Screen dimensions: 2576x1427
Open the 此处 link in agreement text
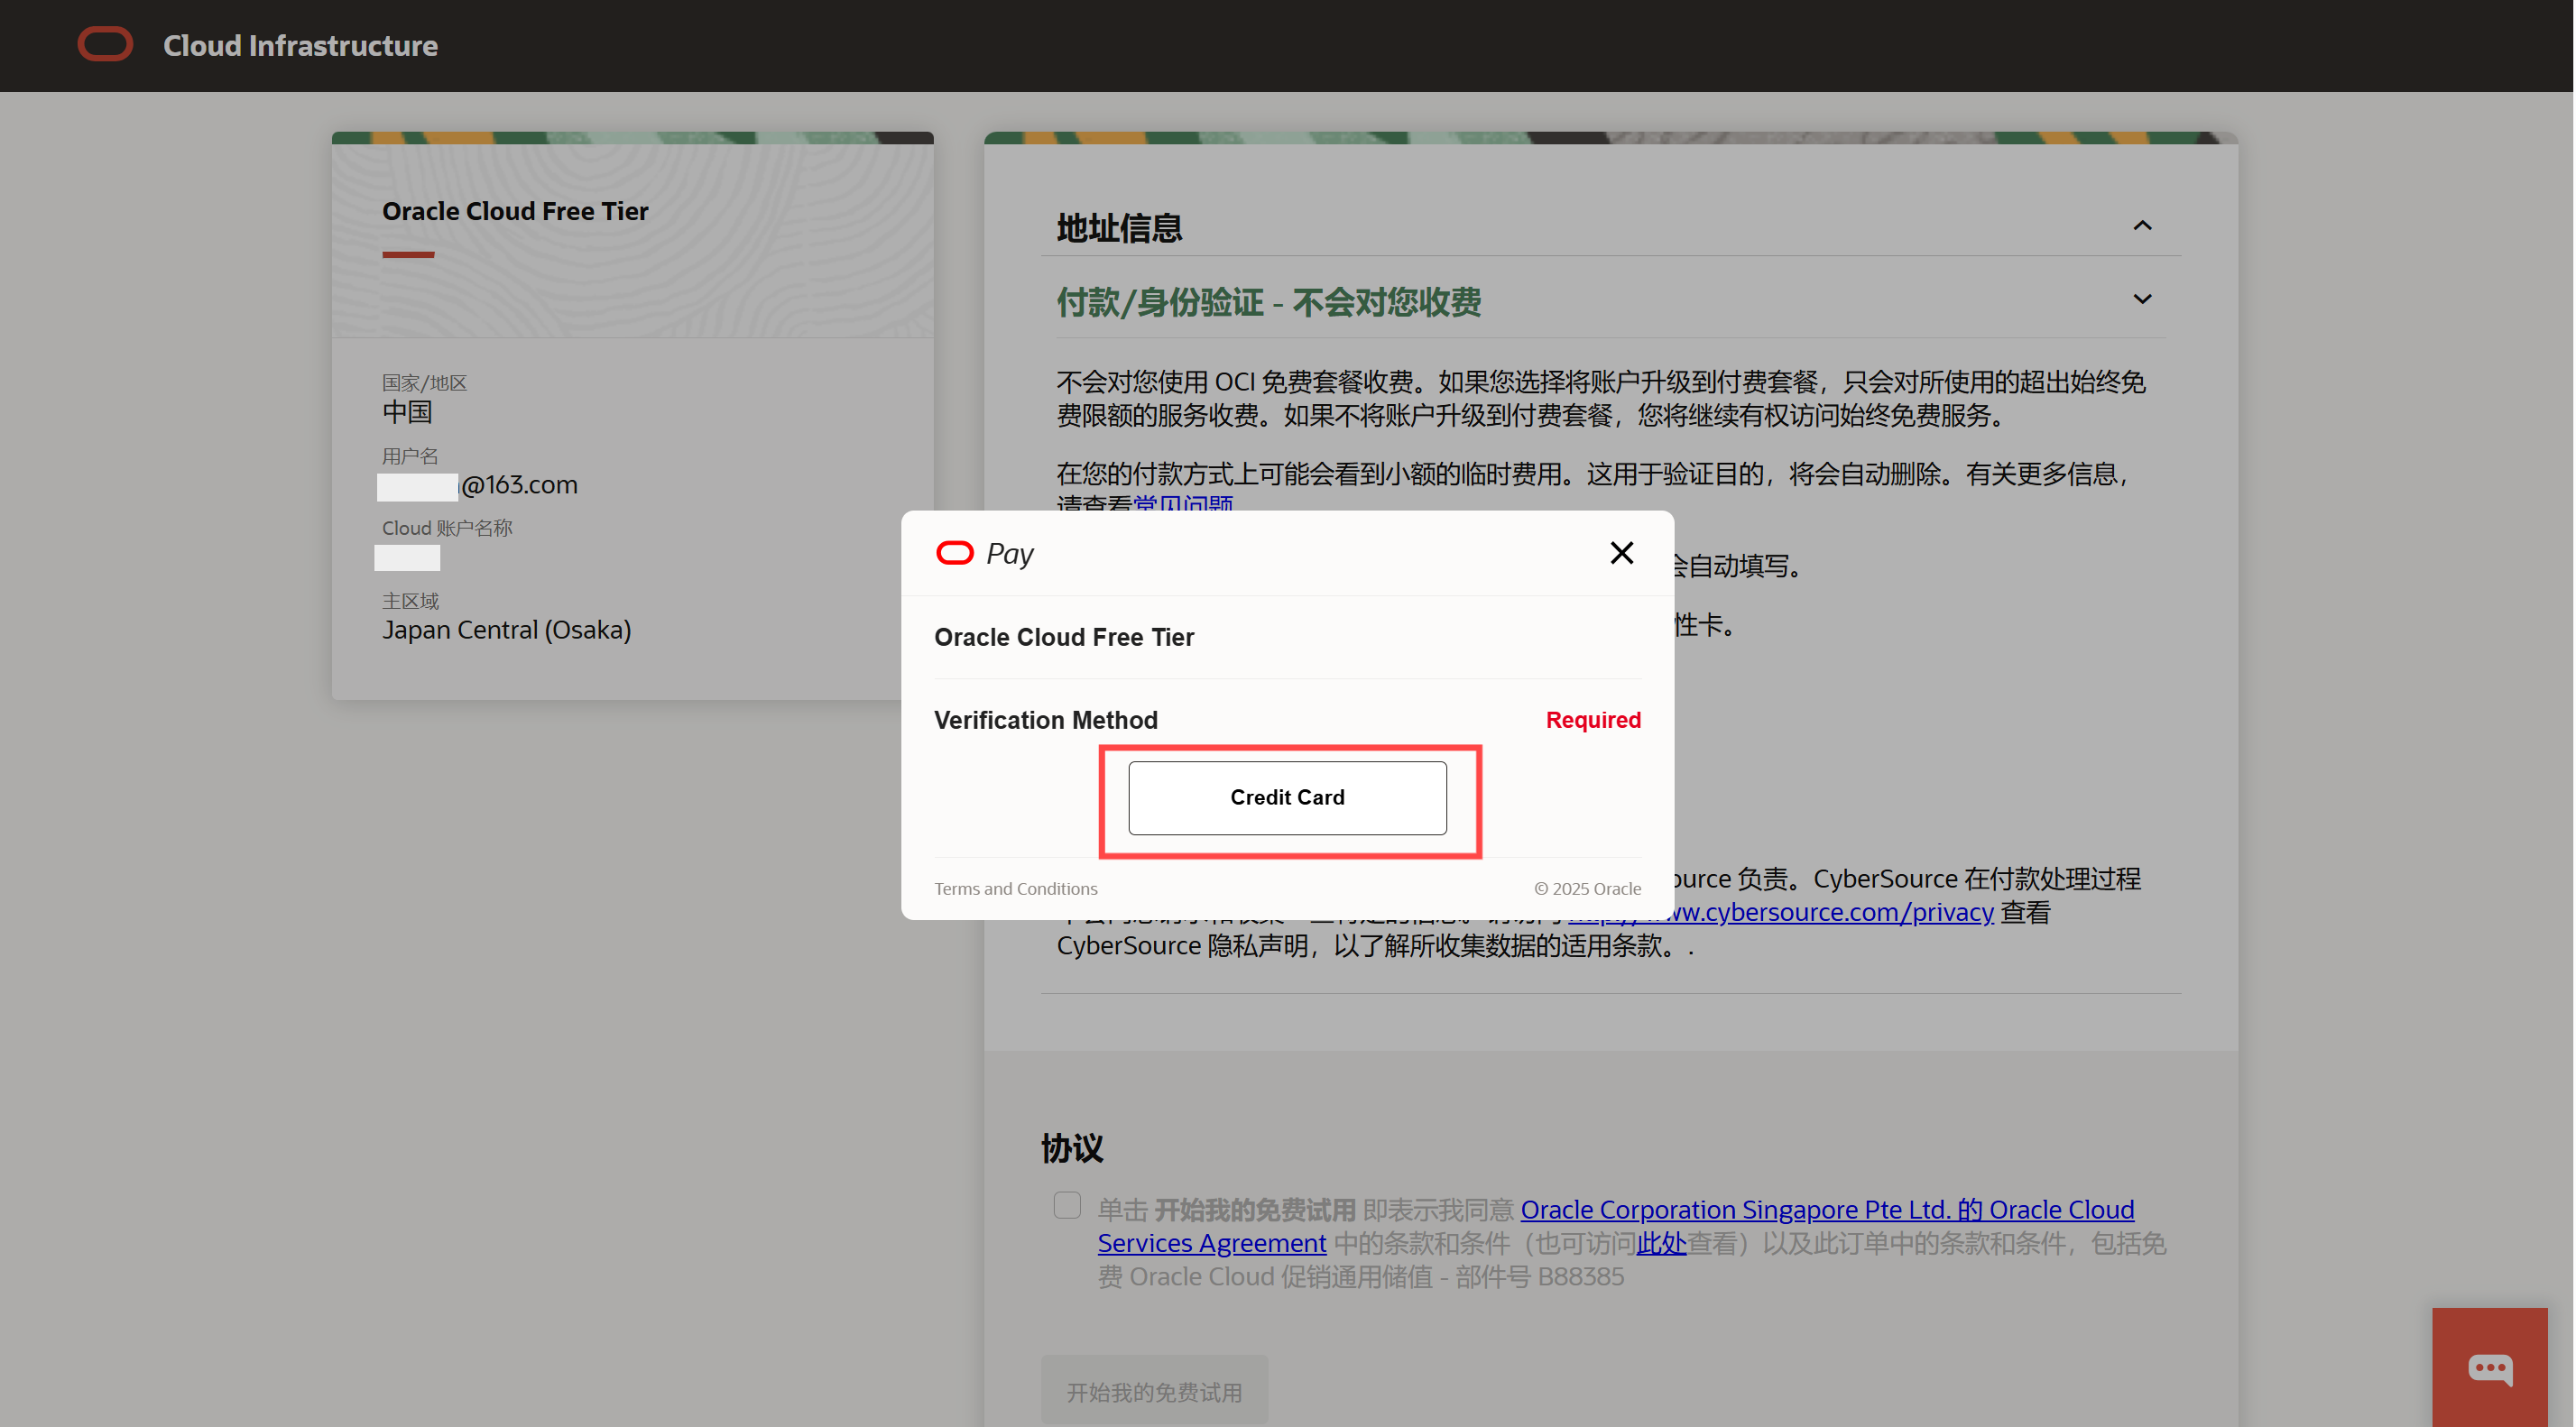1660,1243
